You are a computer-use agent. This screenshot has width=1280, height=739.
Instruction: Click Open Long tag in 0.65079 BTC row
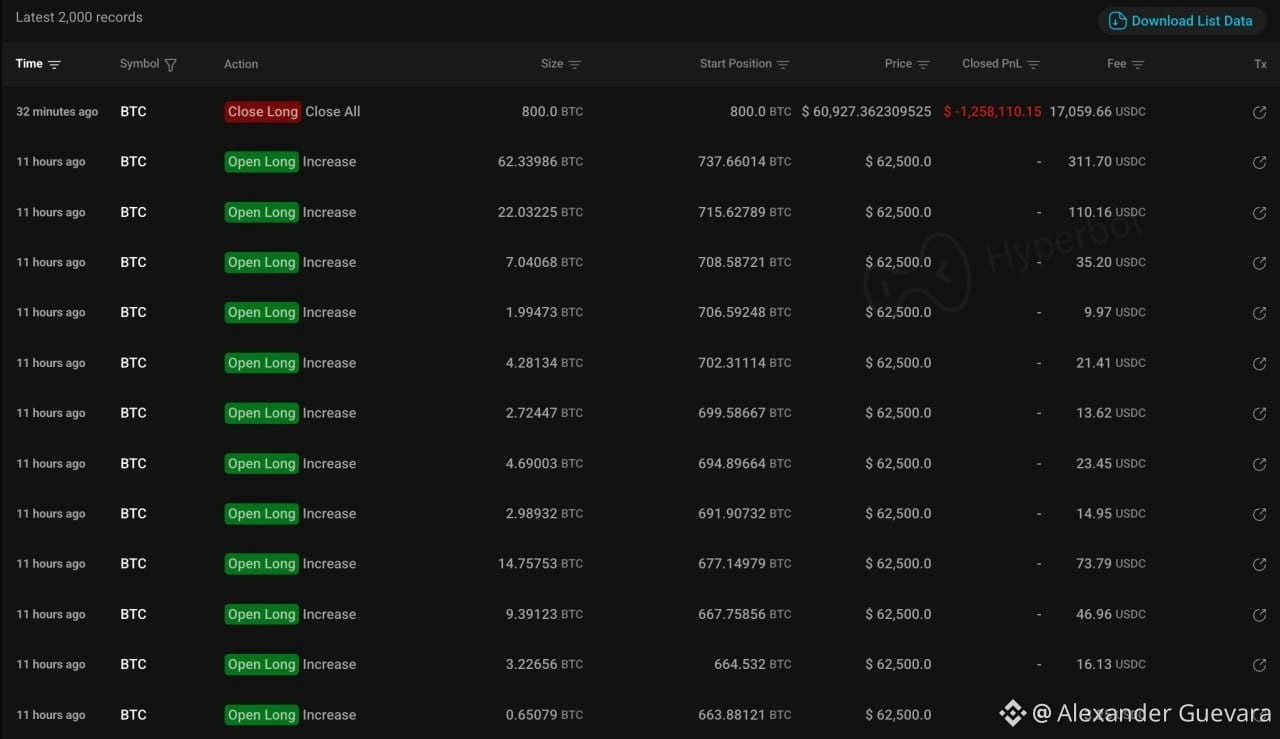click(261, 715)
